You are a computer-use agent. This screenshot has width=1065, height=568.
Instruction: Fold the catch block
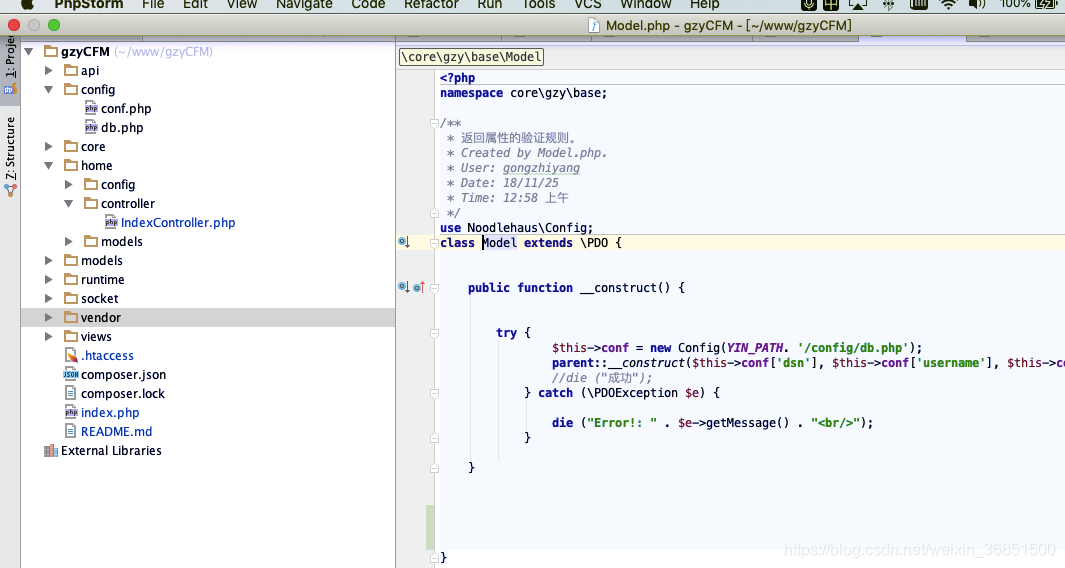[x=434, y=393]
